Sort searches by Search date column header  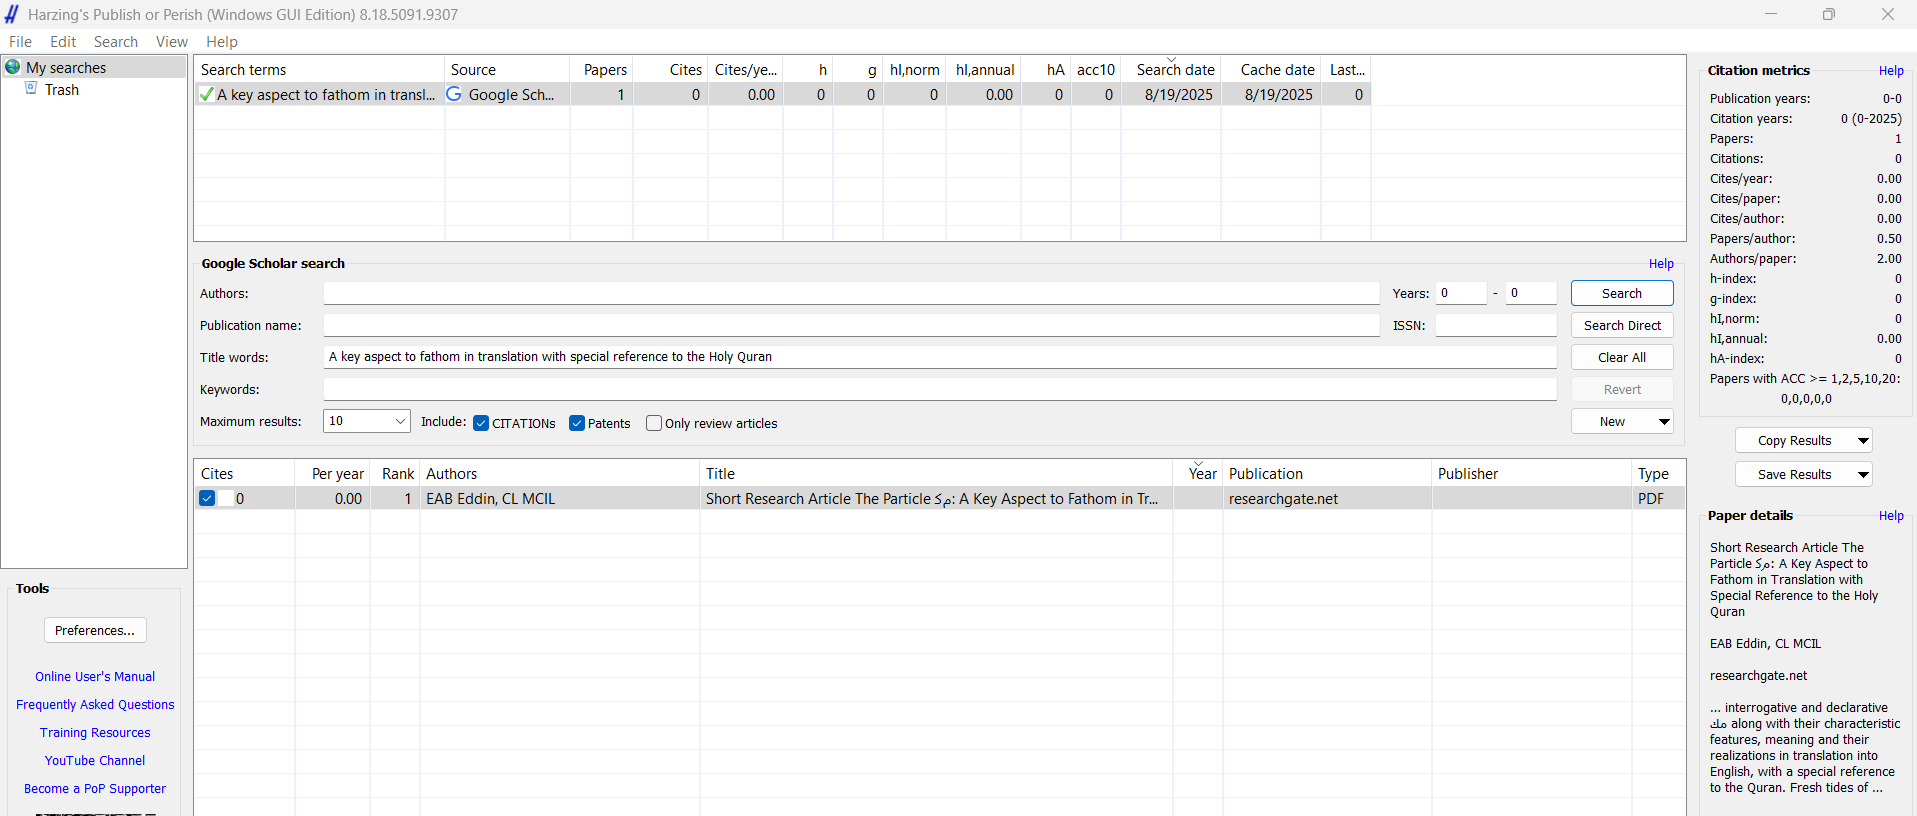click(1172, 69)
